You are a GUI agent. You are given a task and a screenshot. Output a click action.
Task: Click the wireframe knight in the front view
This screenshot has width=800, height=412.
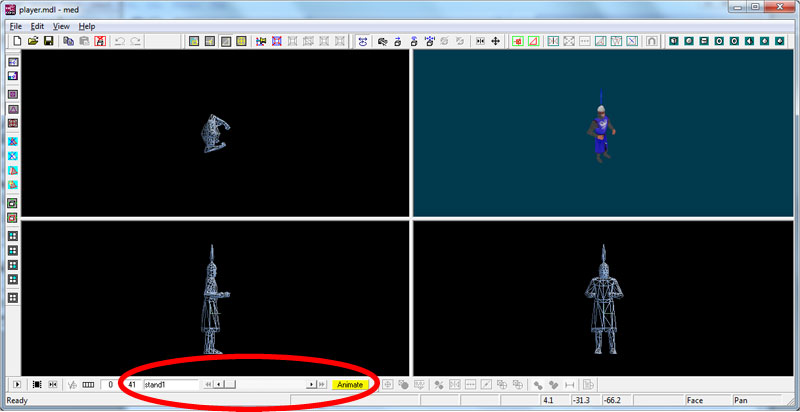pos(604,300)
